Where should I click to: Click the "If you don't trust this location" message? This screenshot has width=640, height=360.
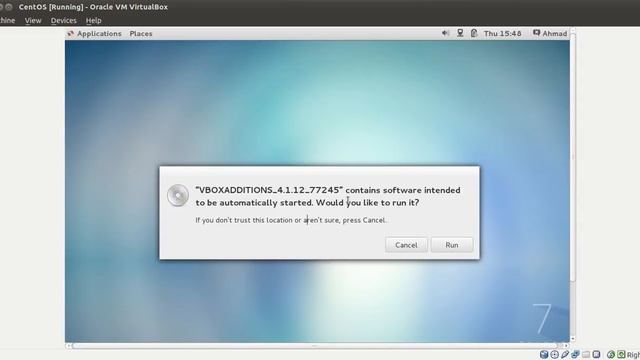pos(291,220)
